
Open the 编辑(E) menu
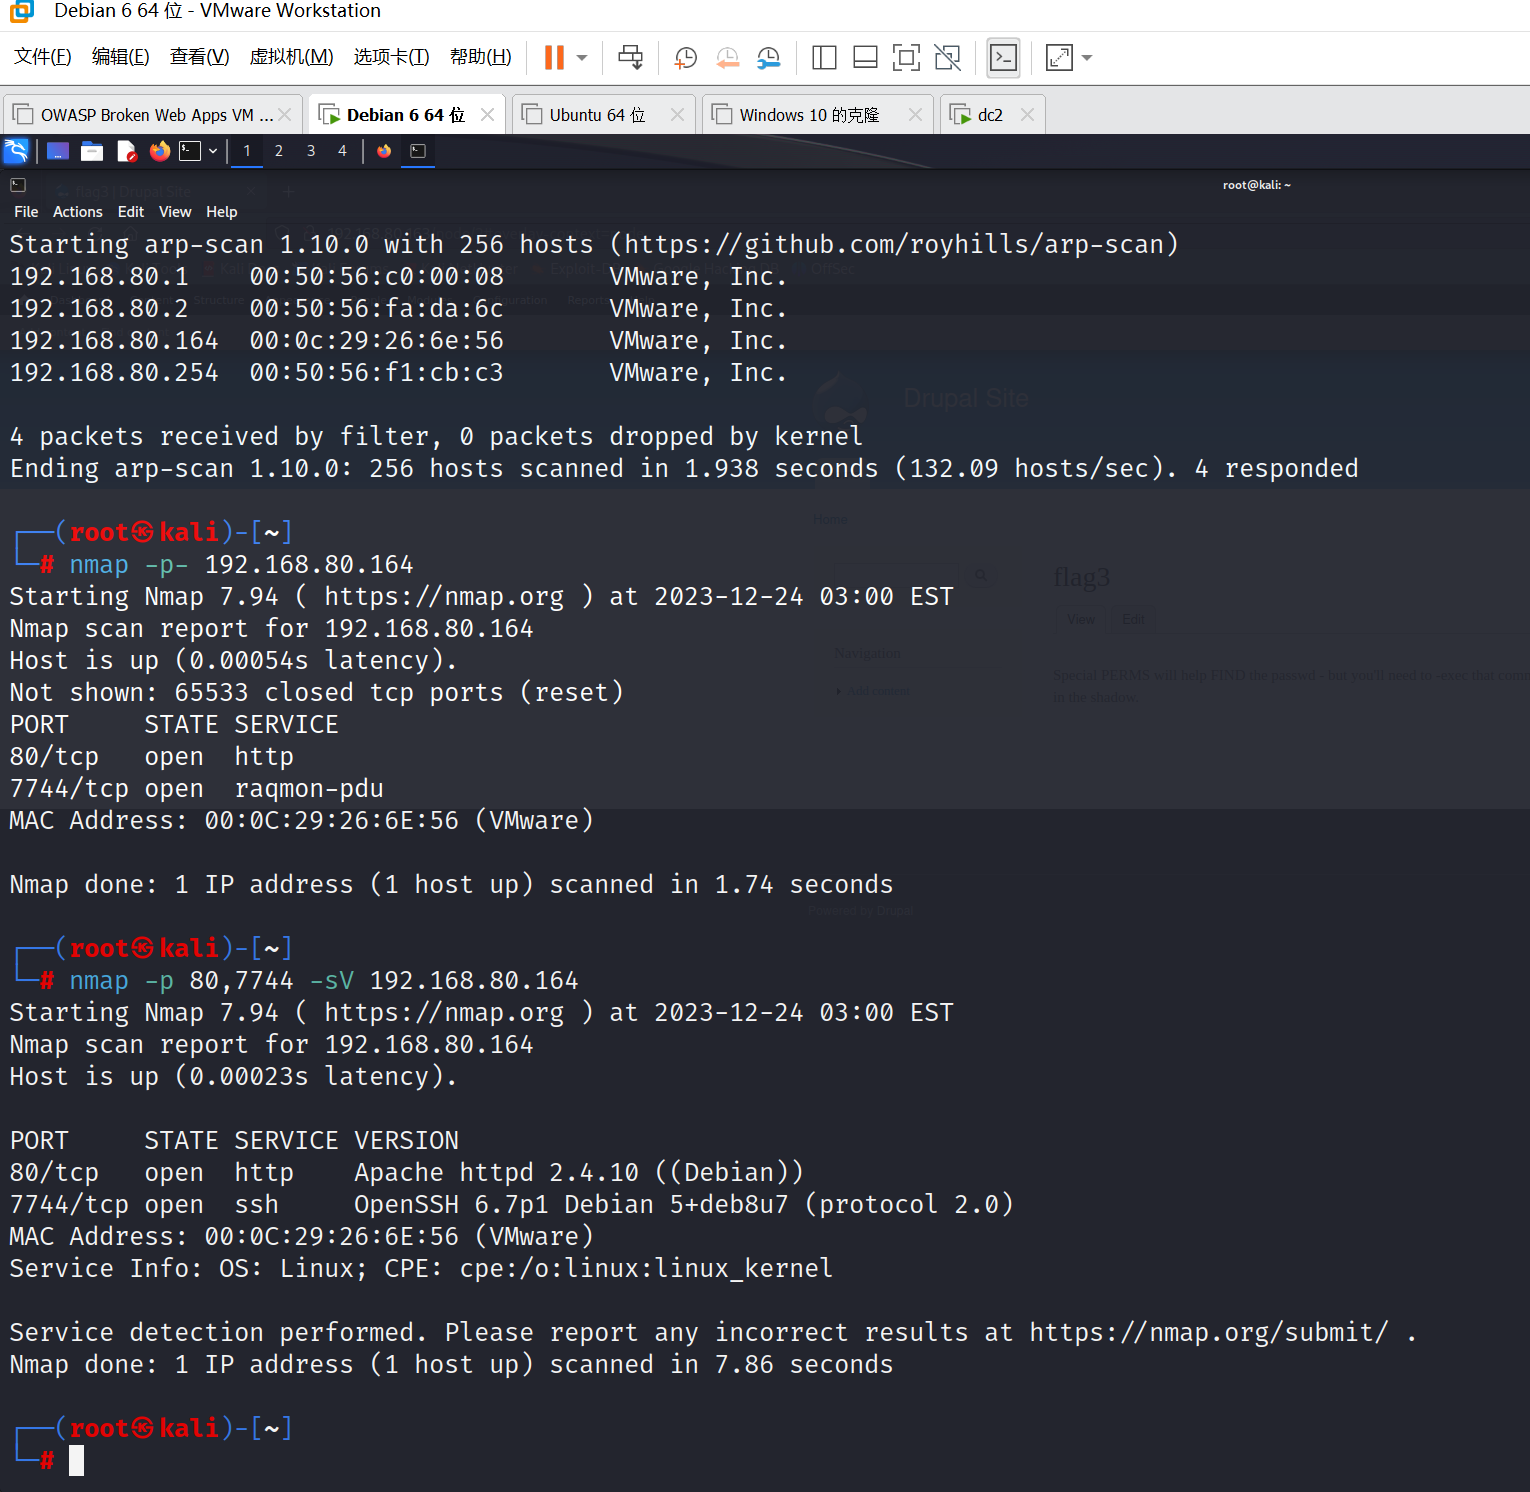120,57
